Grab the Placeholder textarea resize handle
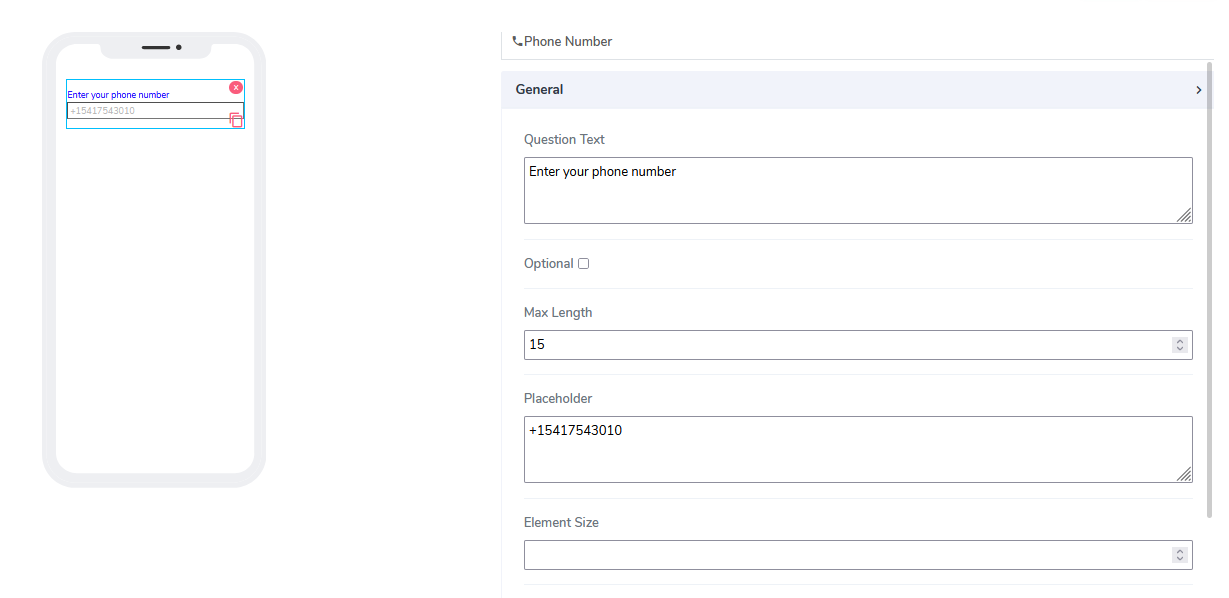The height and width of the screenshot is (598, 1229). pyautogui.click(x=1184, y=474)
